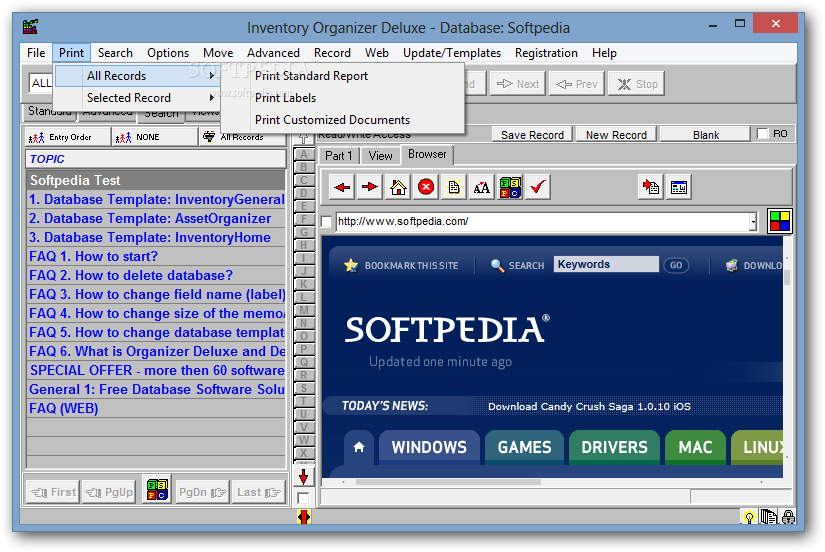Click the red down arrow below alphabet index

click(x=303, y=477)
